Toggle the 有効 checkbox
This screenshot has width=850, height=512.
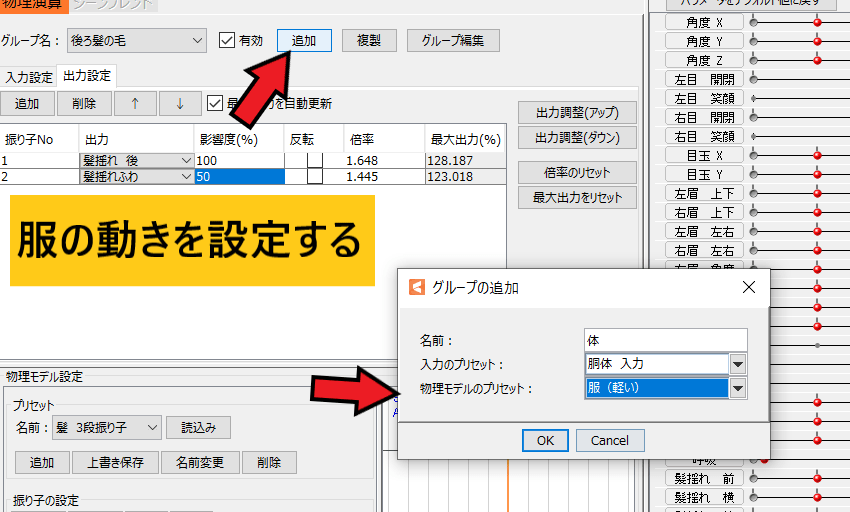pos(227,41)
